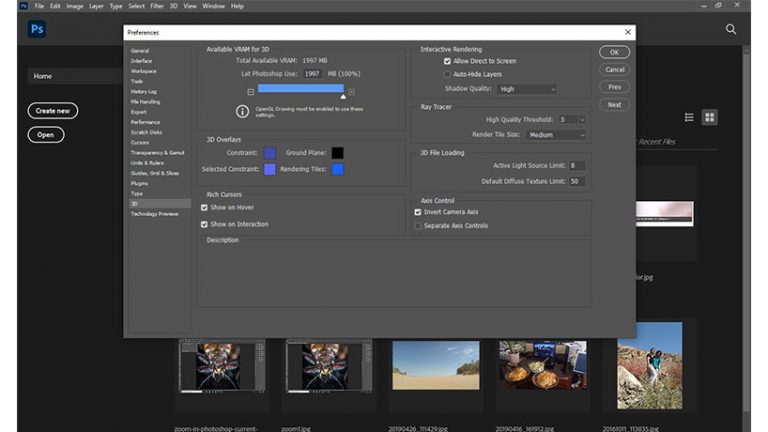Open the 20190426_111429.jpg beach thumbnail
Screen dimensions: 768x432
click(x=436, y=366)
